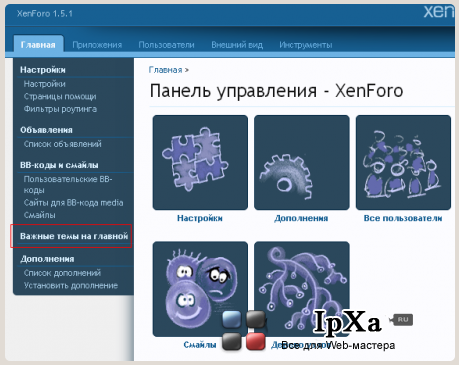Select Важные темы на главной

[x=74, y=236]
